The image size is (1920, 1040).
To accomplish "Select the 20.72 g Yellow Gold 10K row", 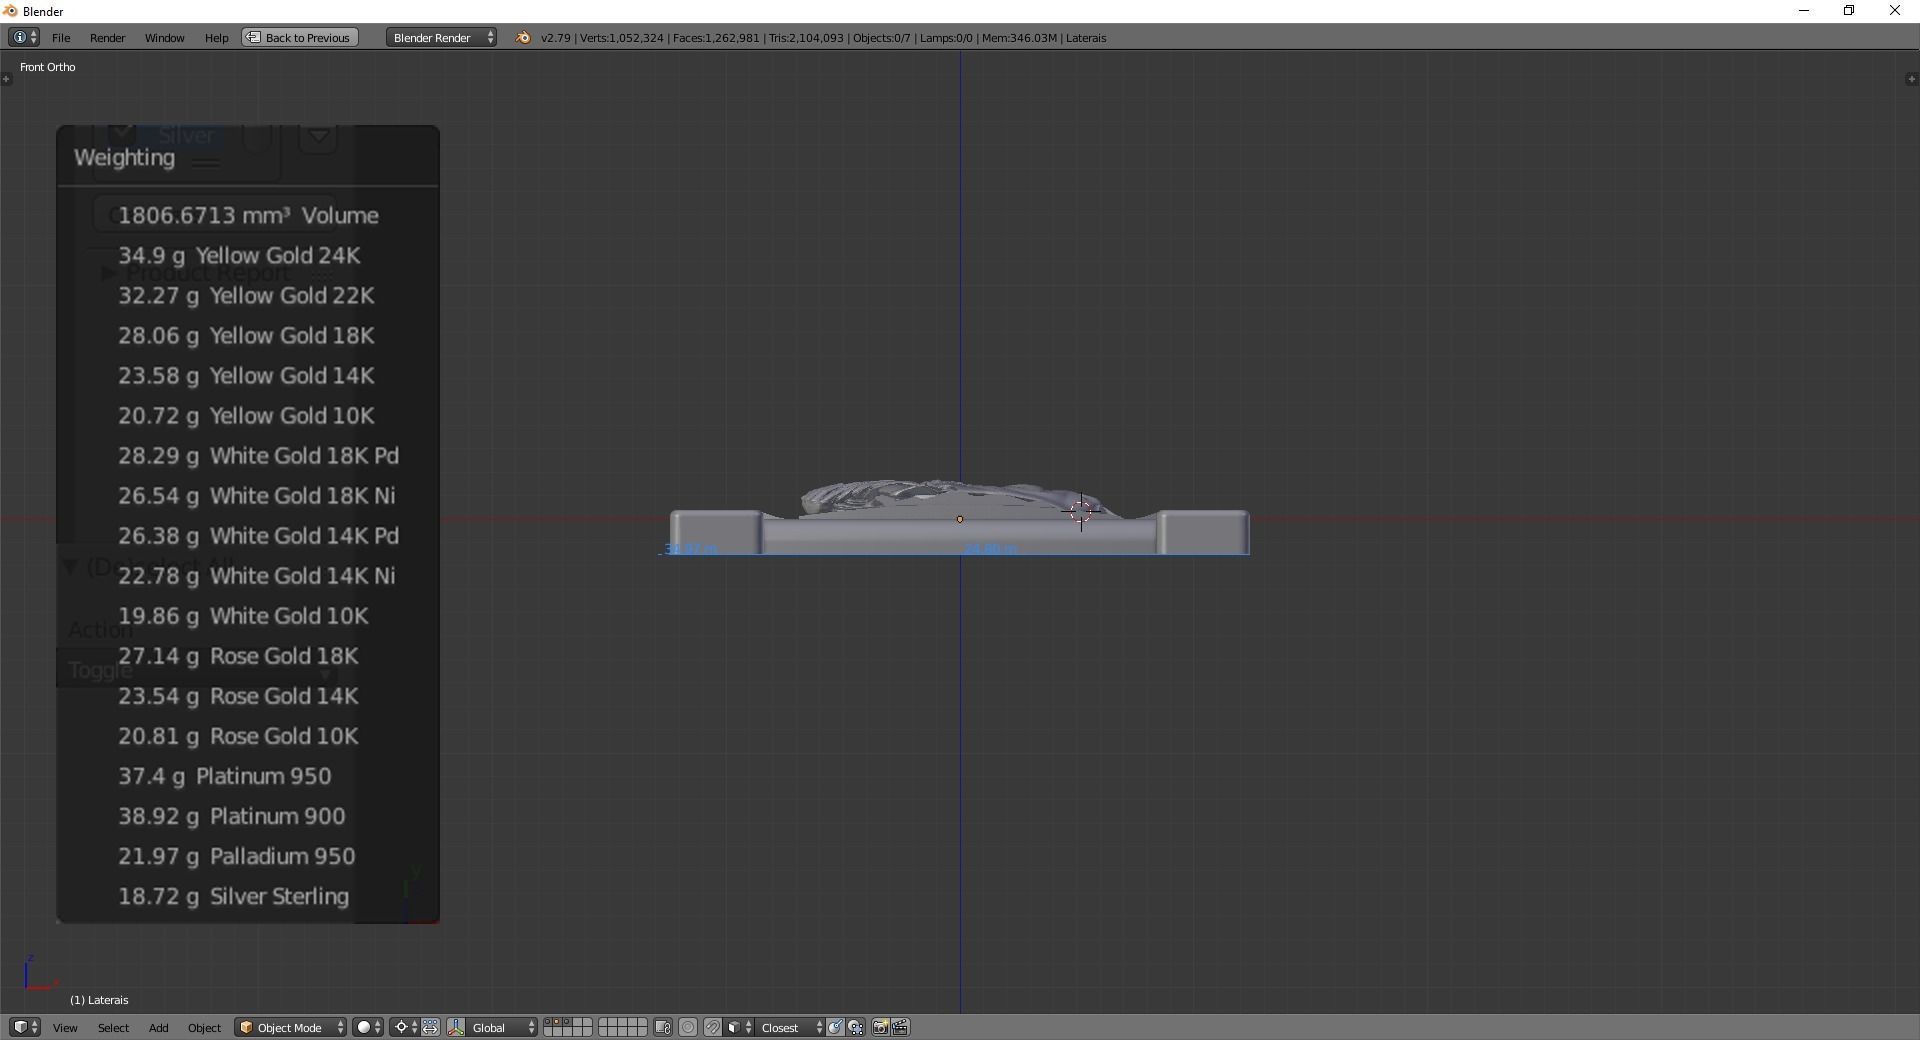I will coord(248,416).
